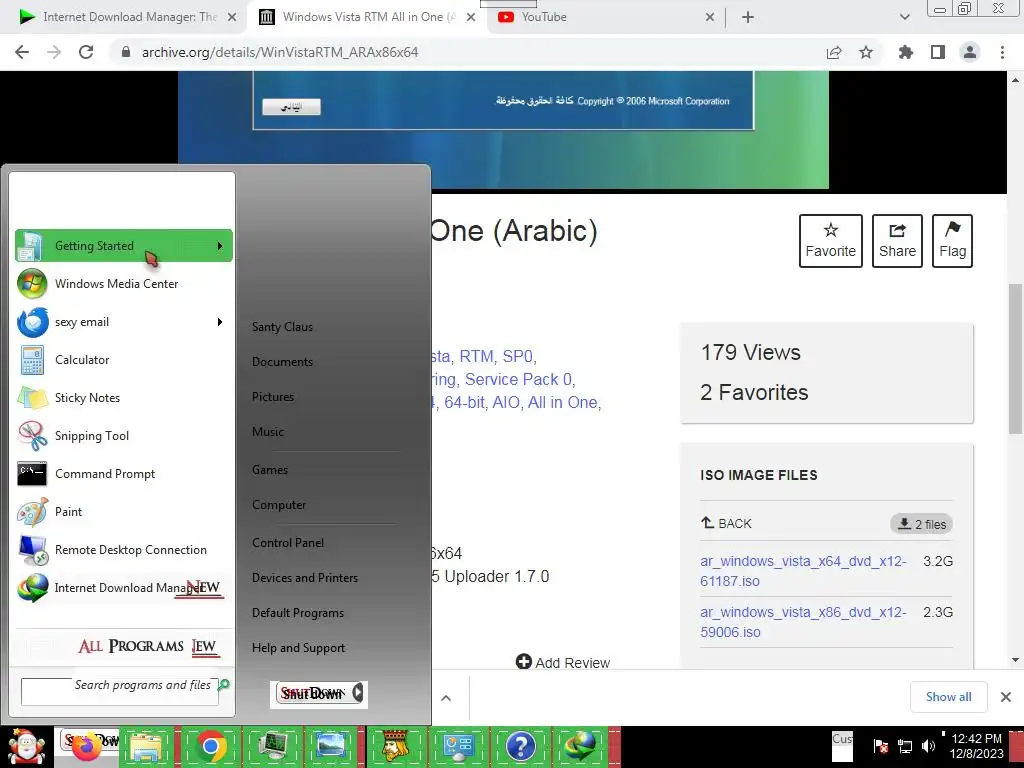1024x768 pixels.
Task: Expand Getting Started submenu arrow
Action: point(220,246)
